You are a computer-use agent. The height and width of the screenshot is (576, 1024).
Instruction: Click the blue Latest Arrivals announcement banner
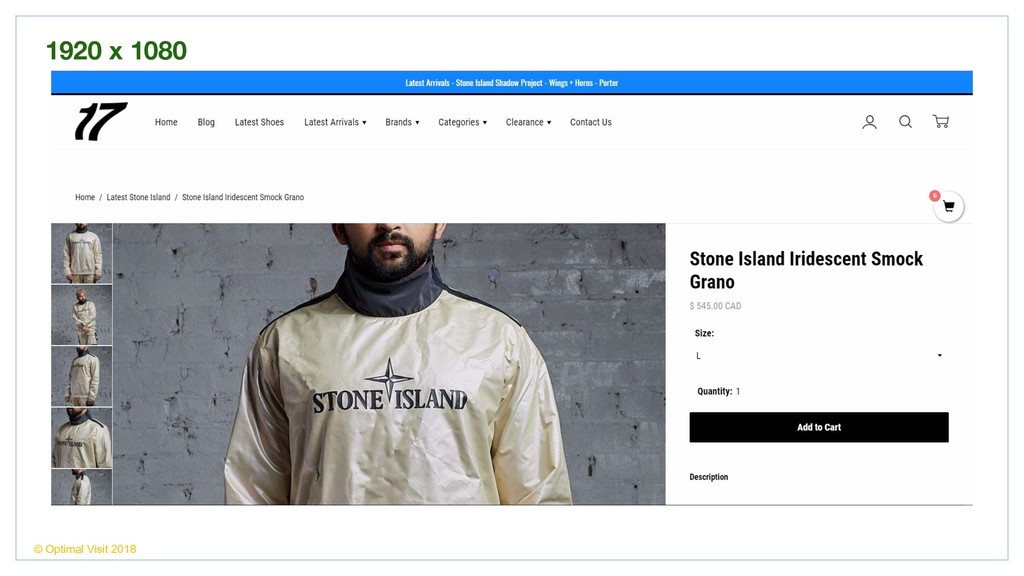click(511, 82)
